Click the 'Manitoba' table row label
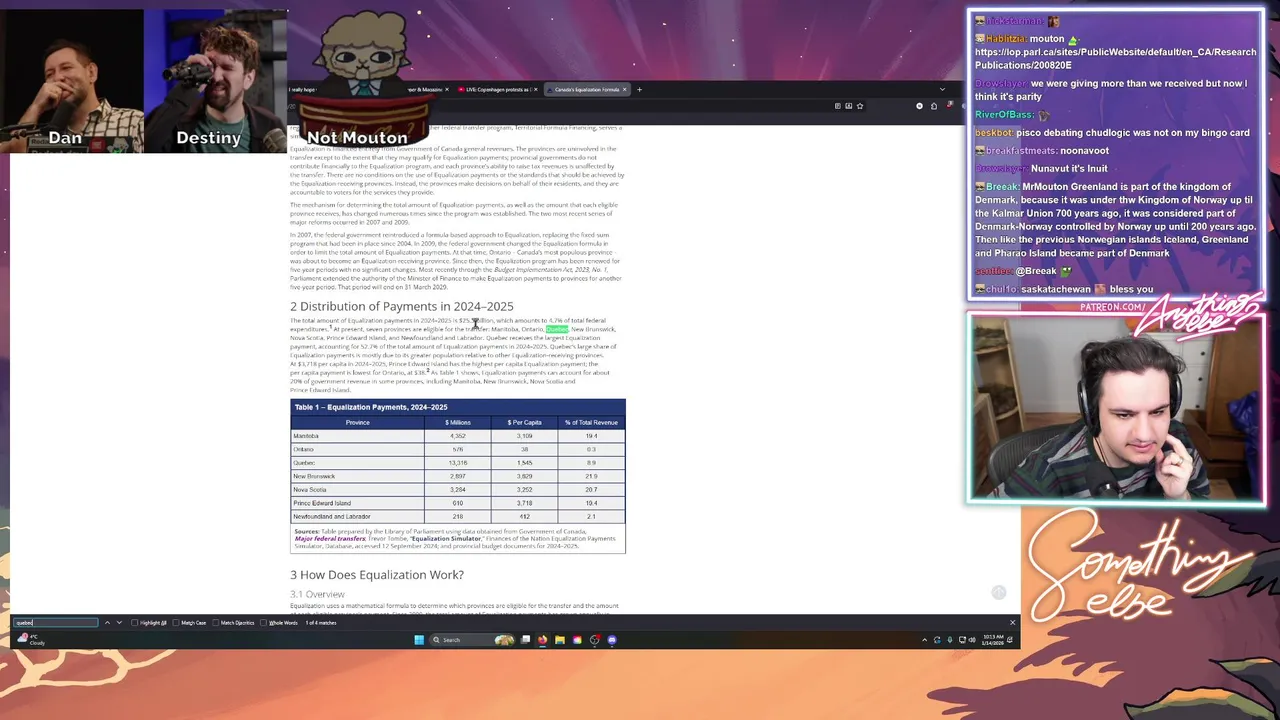 point(306,436)
